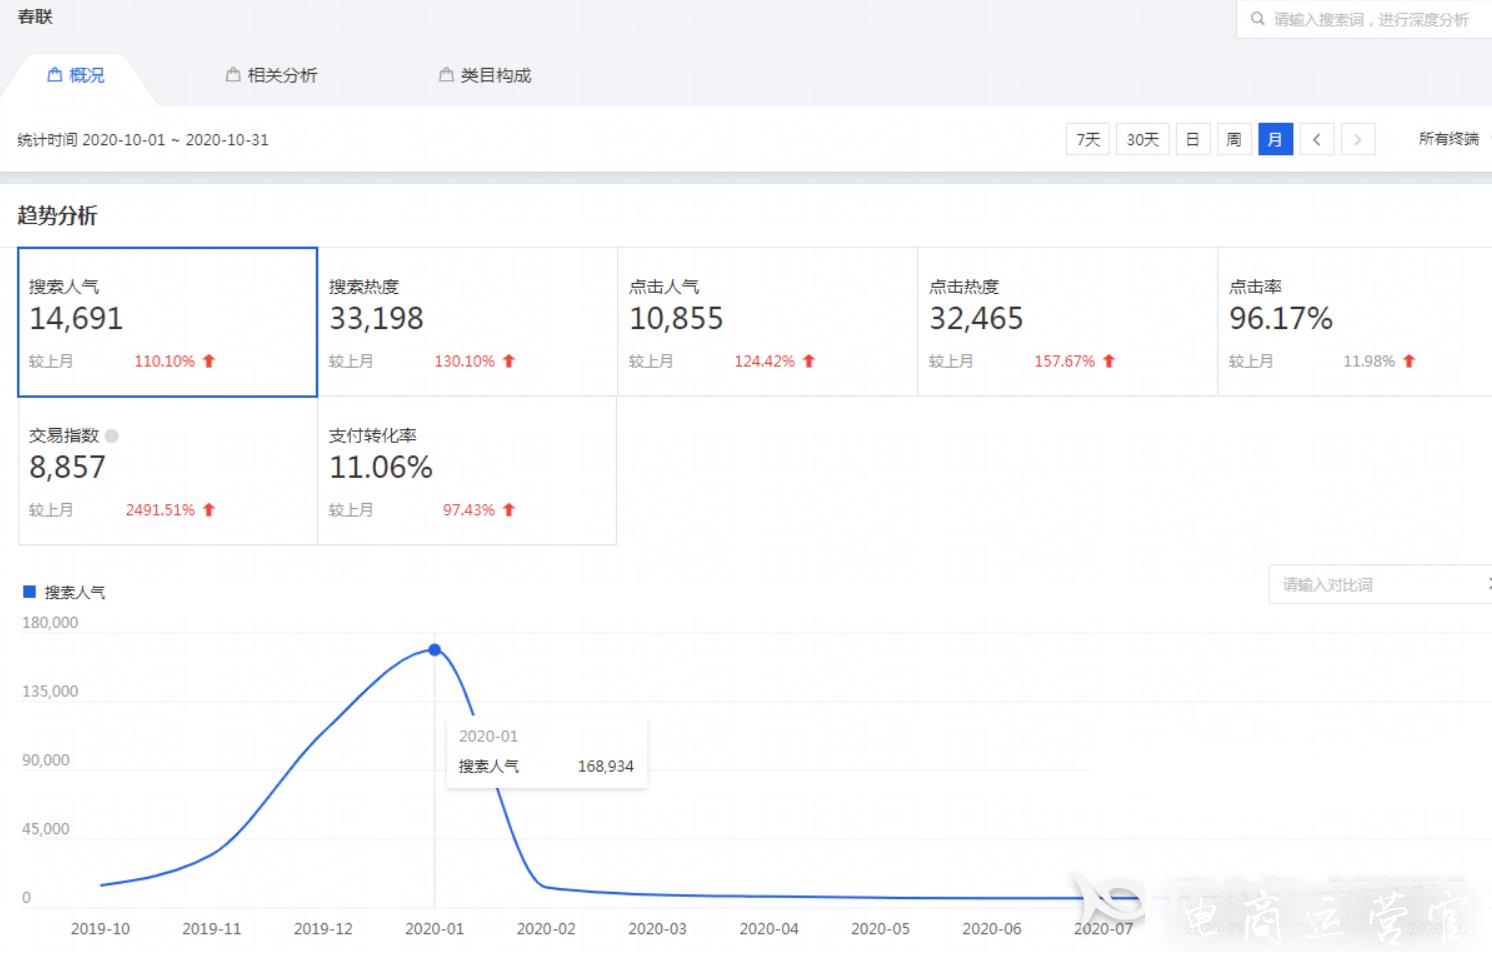Click the 168,934 tooltip value

coord(606,766)
